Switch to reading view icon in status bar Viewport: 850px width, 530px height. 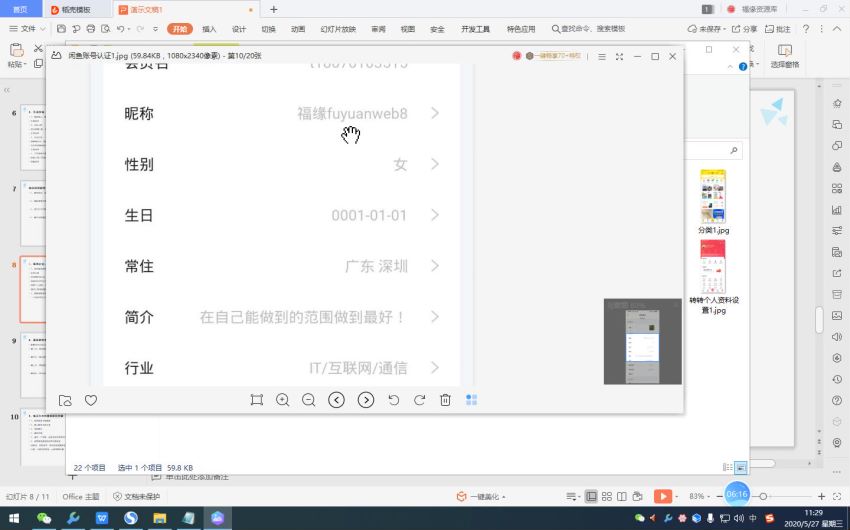[x=622, y=496]
